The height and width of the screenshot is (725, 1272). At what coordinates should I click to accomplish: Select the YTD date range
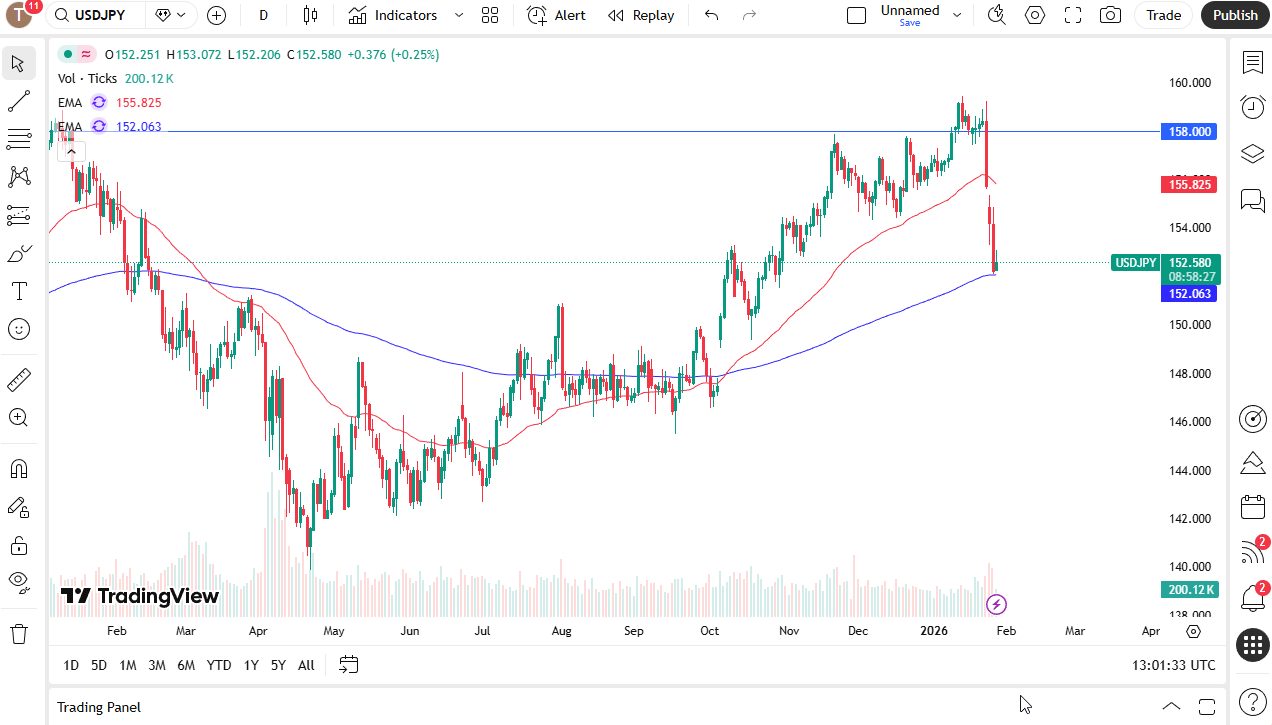coord(219,665)
